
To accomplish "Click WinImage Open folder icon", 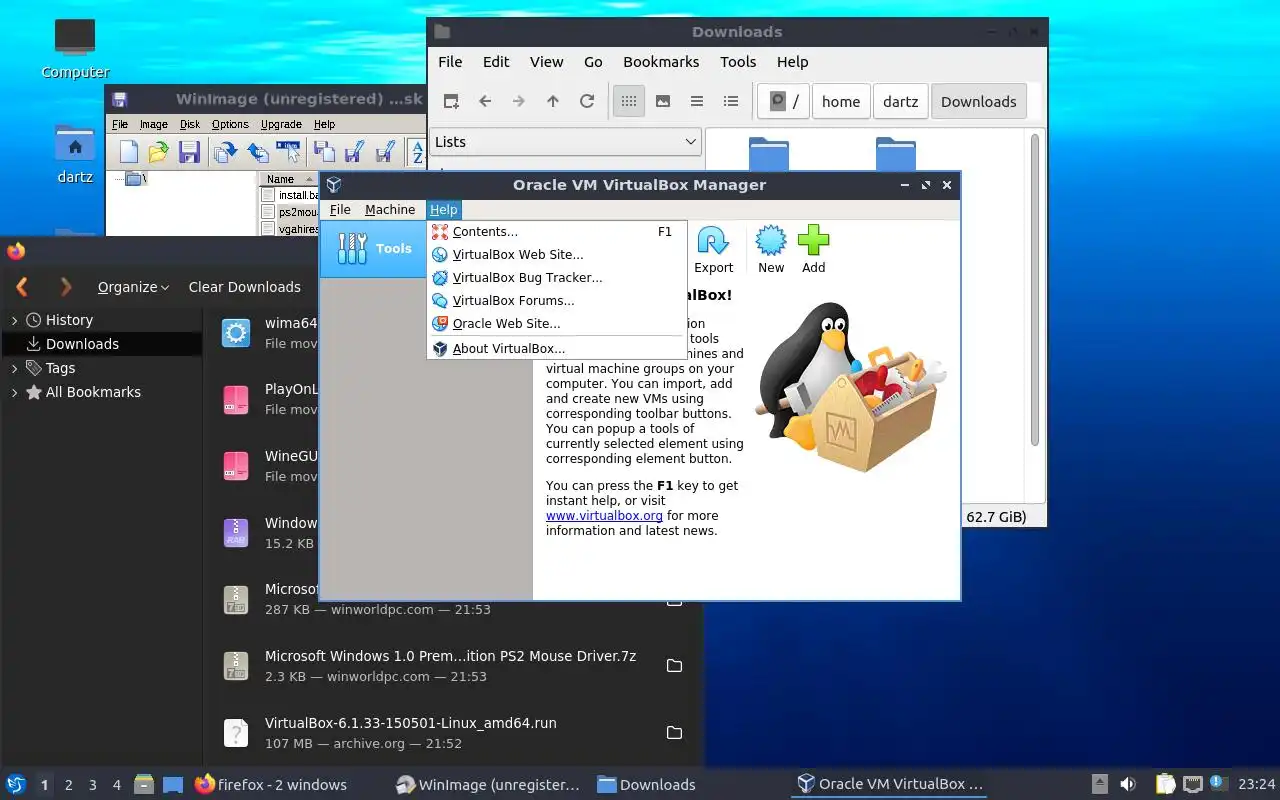I will pyautogui.click(x=158, y=152).
